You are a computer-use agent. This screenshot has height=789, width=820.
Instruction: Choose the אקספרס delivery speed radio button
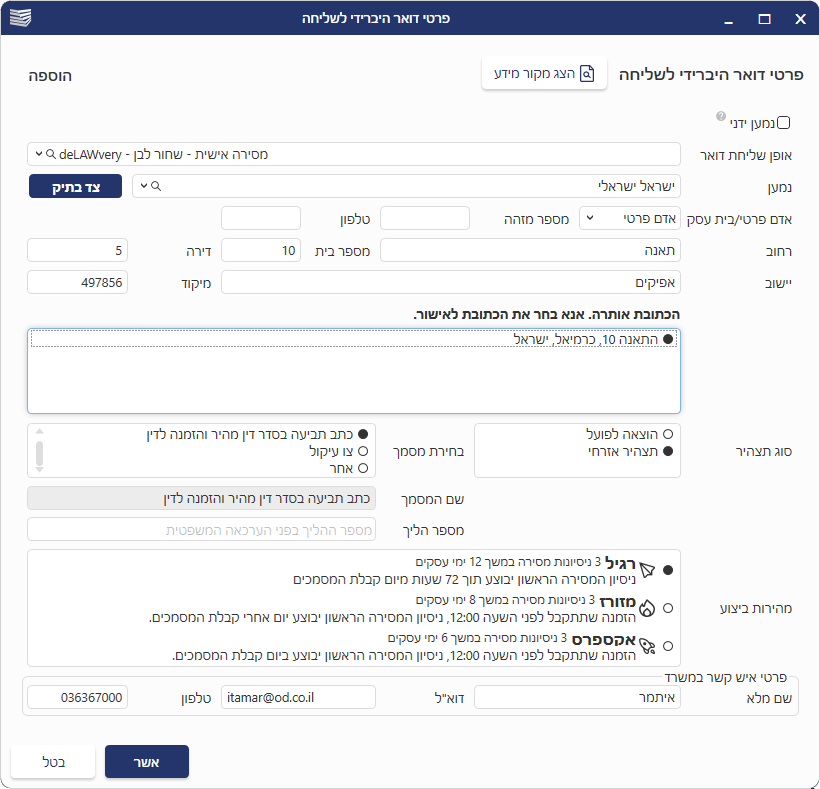668,645
